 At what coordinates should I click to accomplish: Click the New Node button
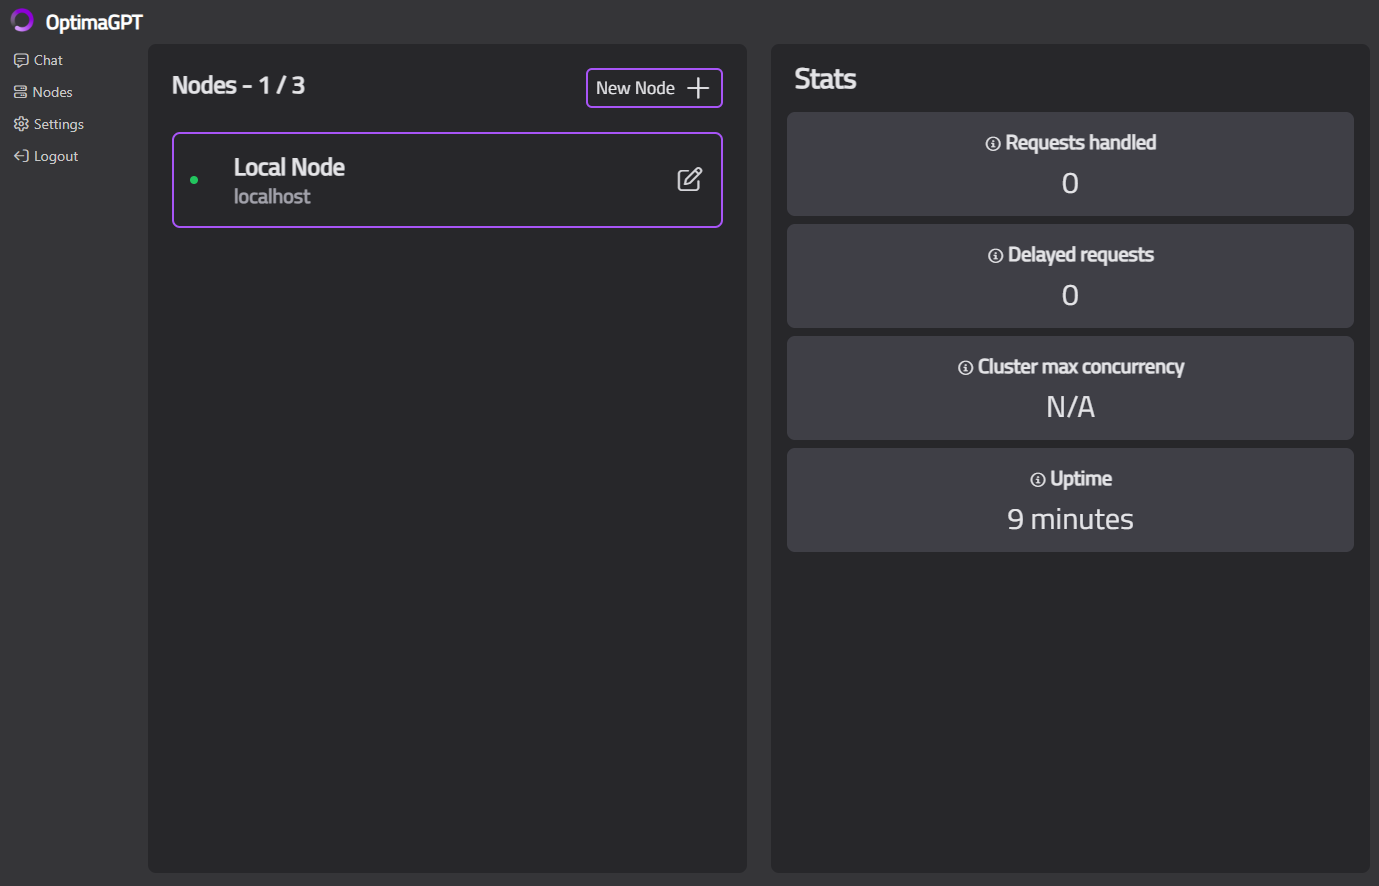654,88
